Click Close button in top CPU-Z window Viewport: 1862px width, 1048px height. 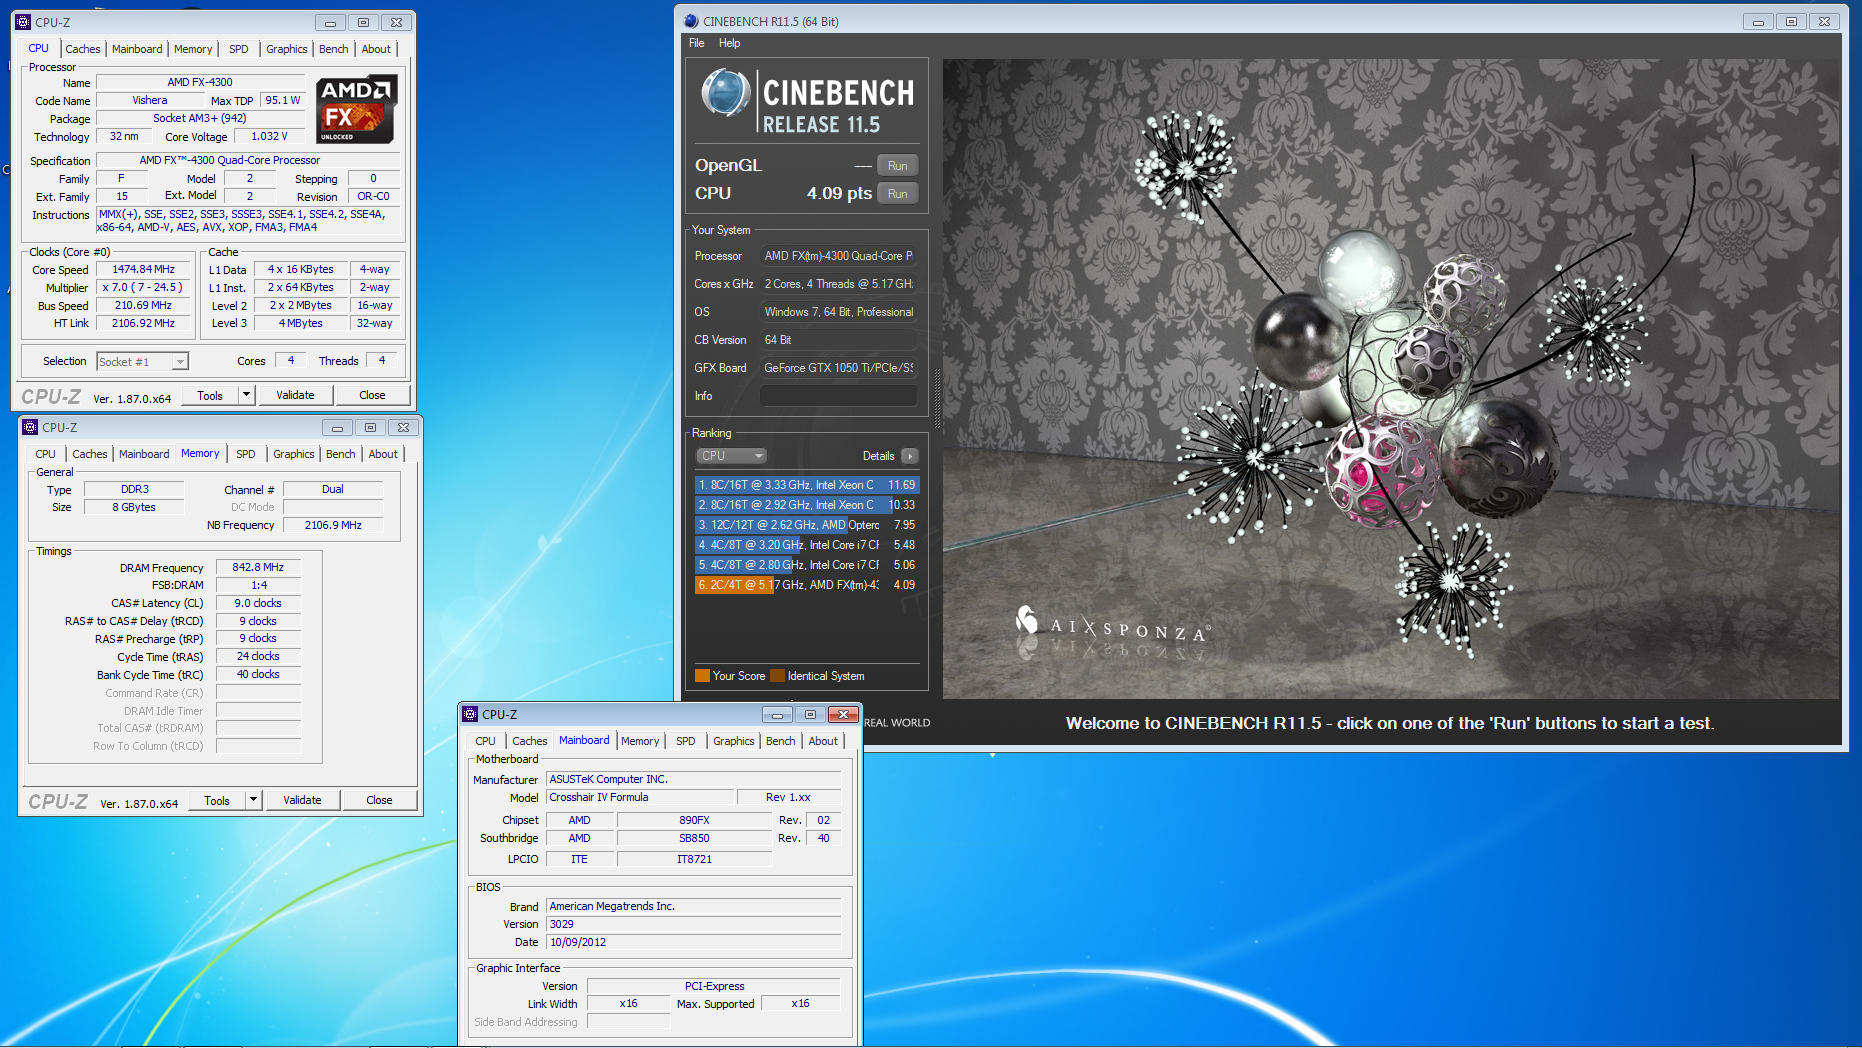[372, 395]
